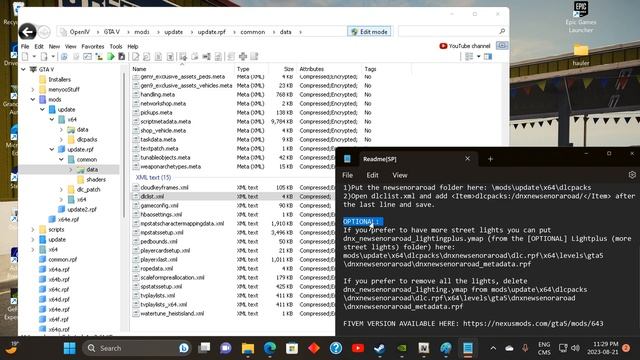Open the Tools menu in OpenIV
Viewport: 640px width, 360px height.
pyautogui.click(x=116, y=47)
